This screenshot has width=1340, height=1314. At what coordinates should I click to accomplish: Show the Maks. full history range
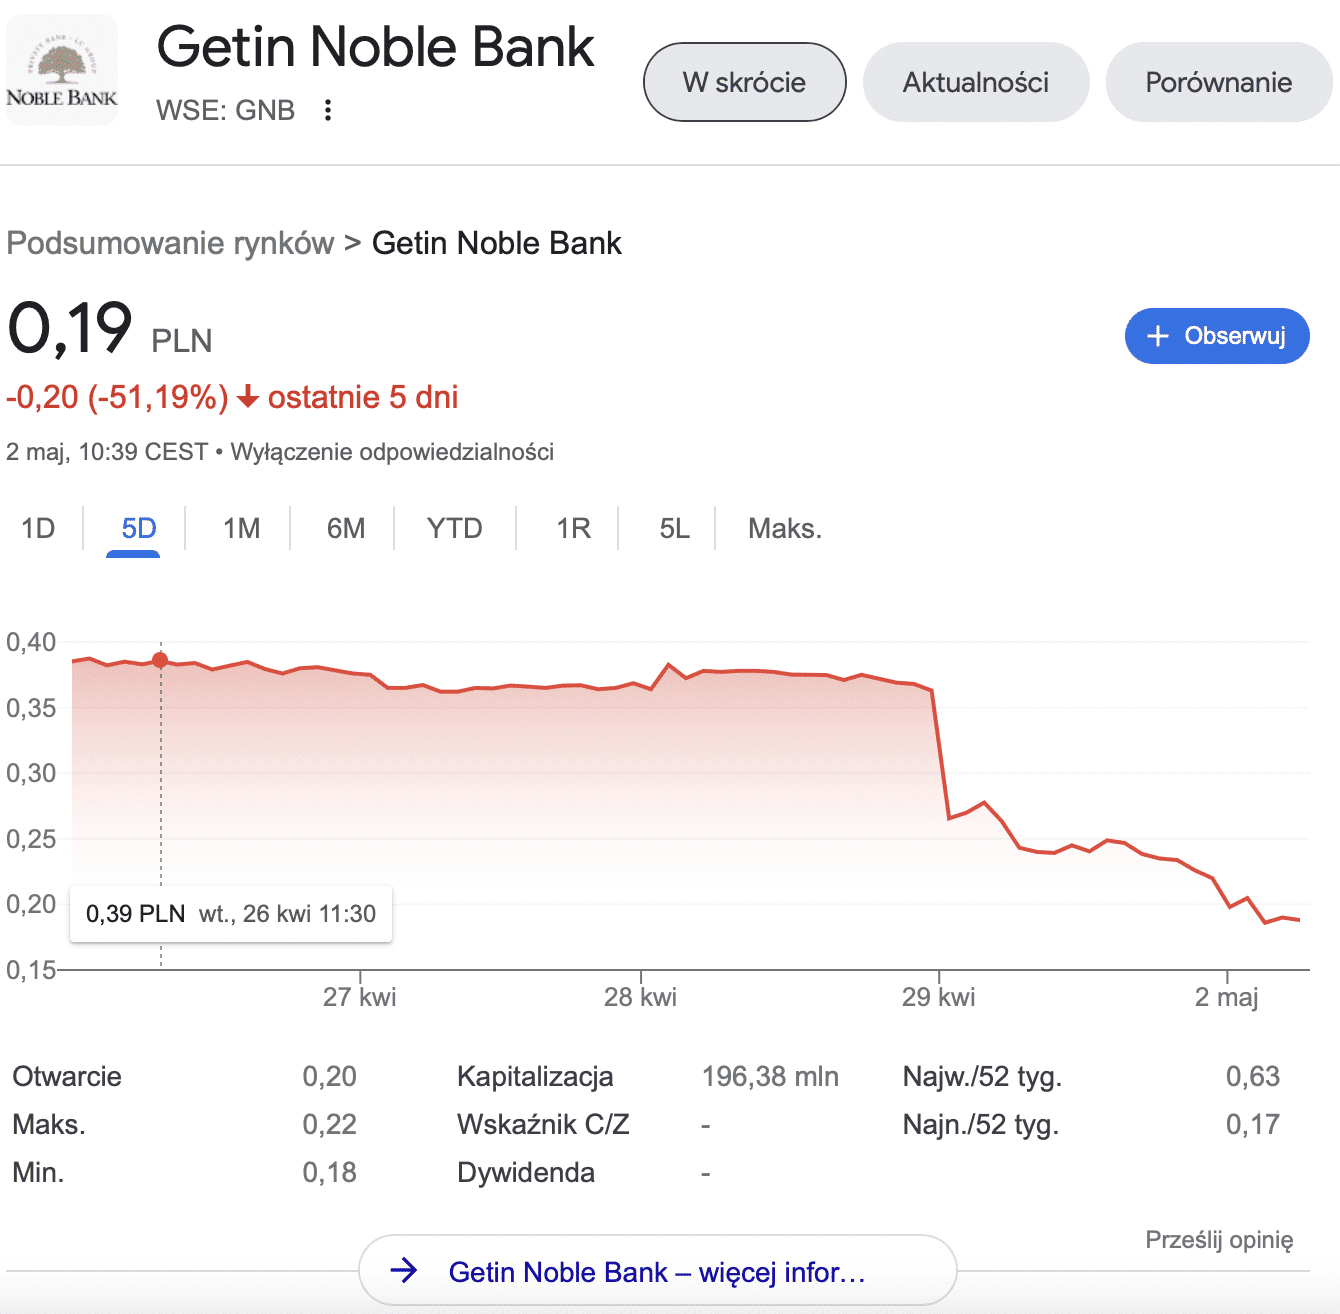coord(784,528)
